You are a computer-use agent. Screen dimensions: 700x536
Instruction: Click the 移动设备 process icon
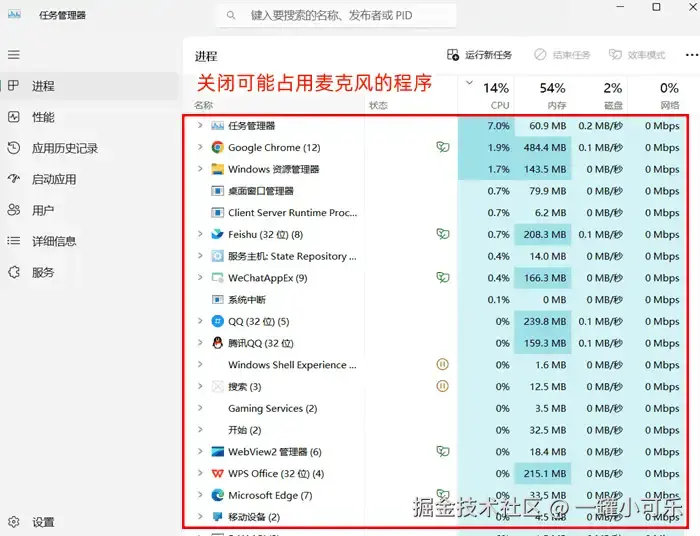pyautogui.click(x=217, y=517)
